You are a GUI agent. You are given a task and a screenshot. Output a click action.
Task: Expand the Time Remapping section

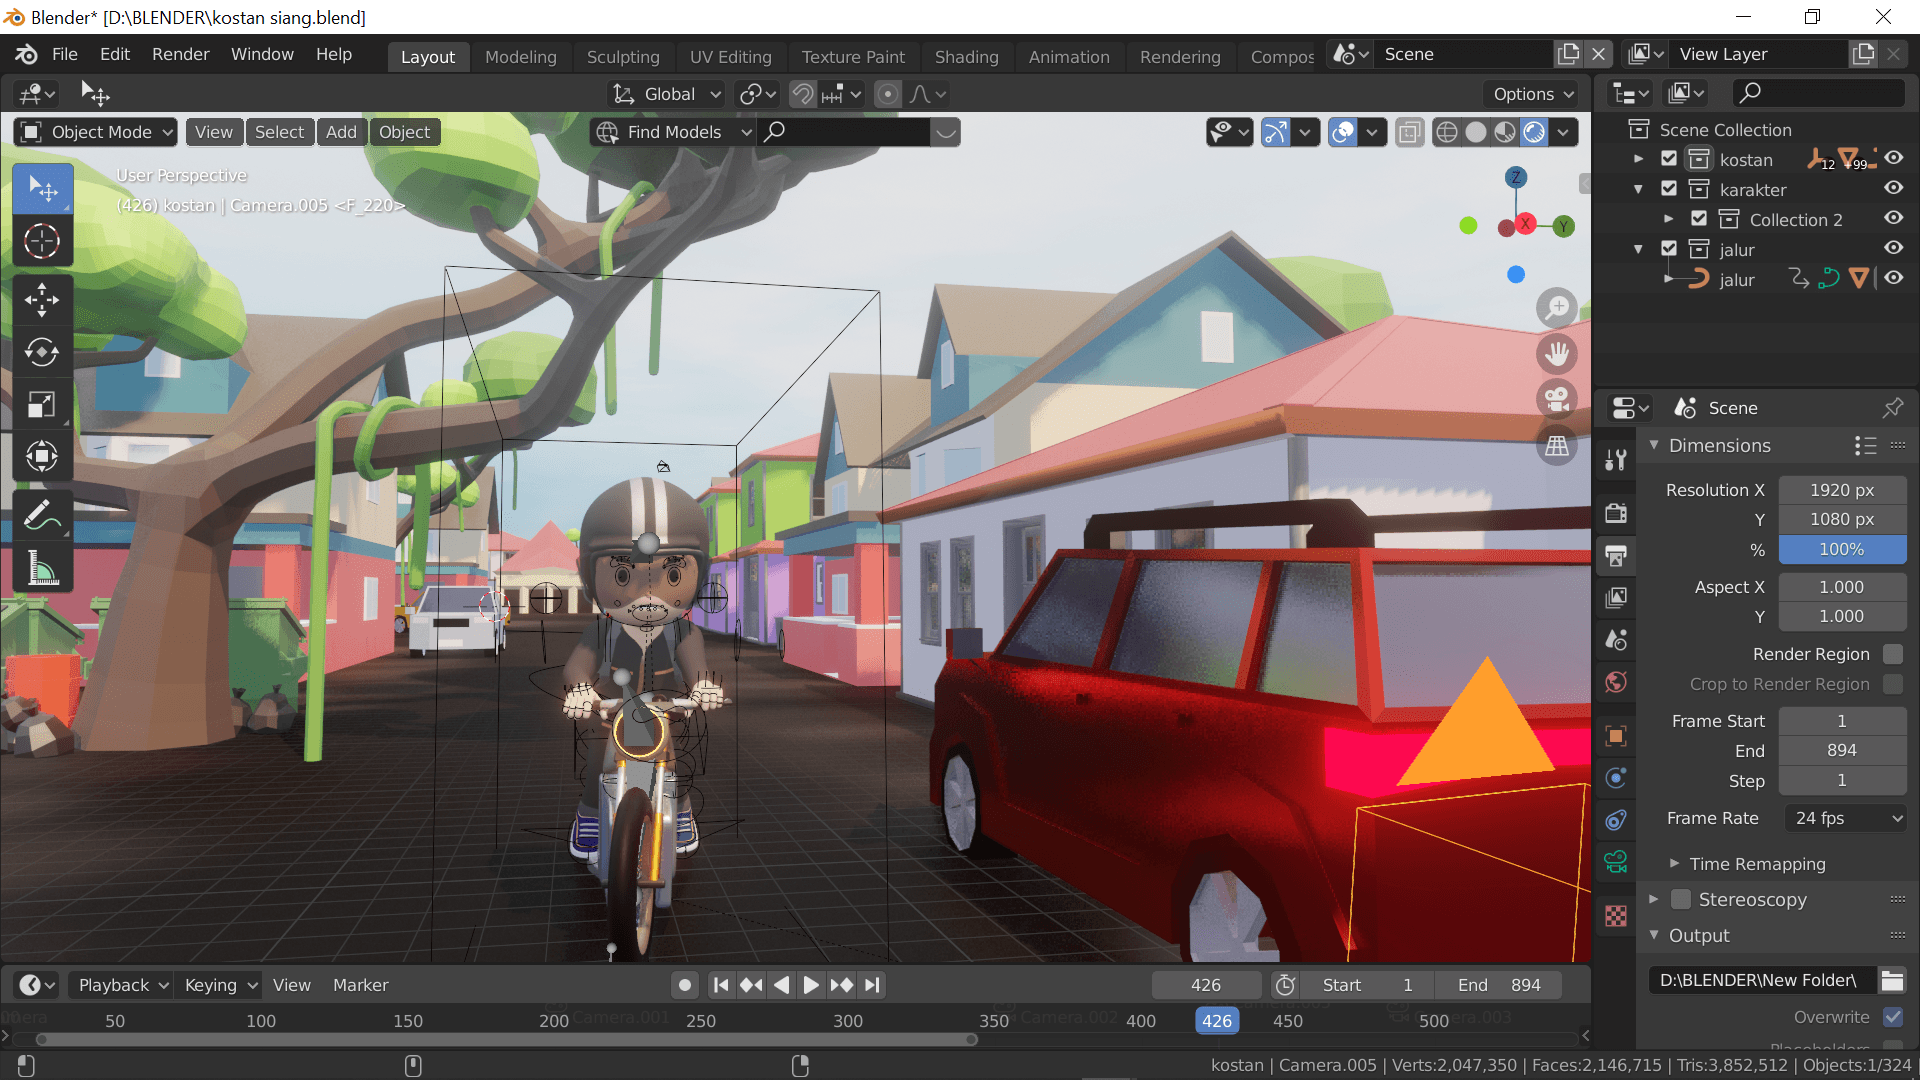1756,864
